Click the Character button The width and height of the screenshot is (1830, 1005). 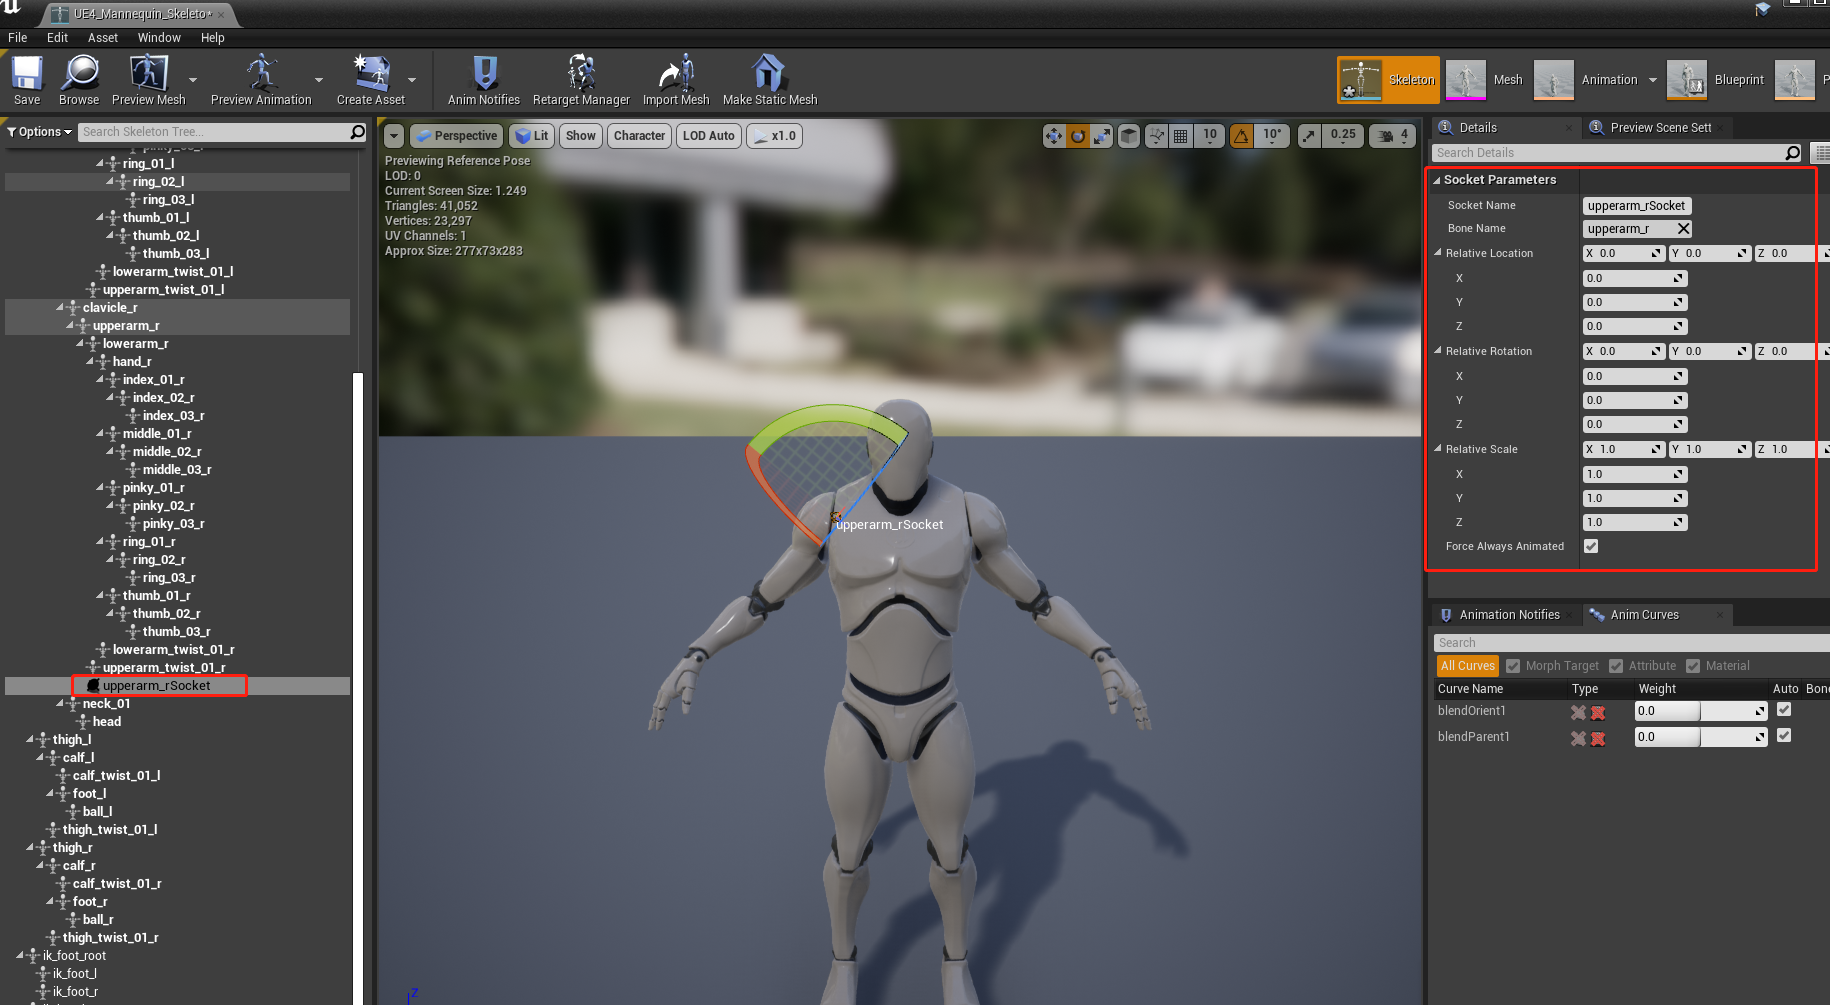coord(639,136)
